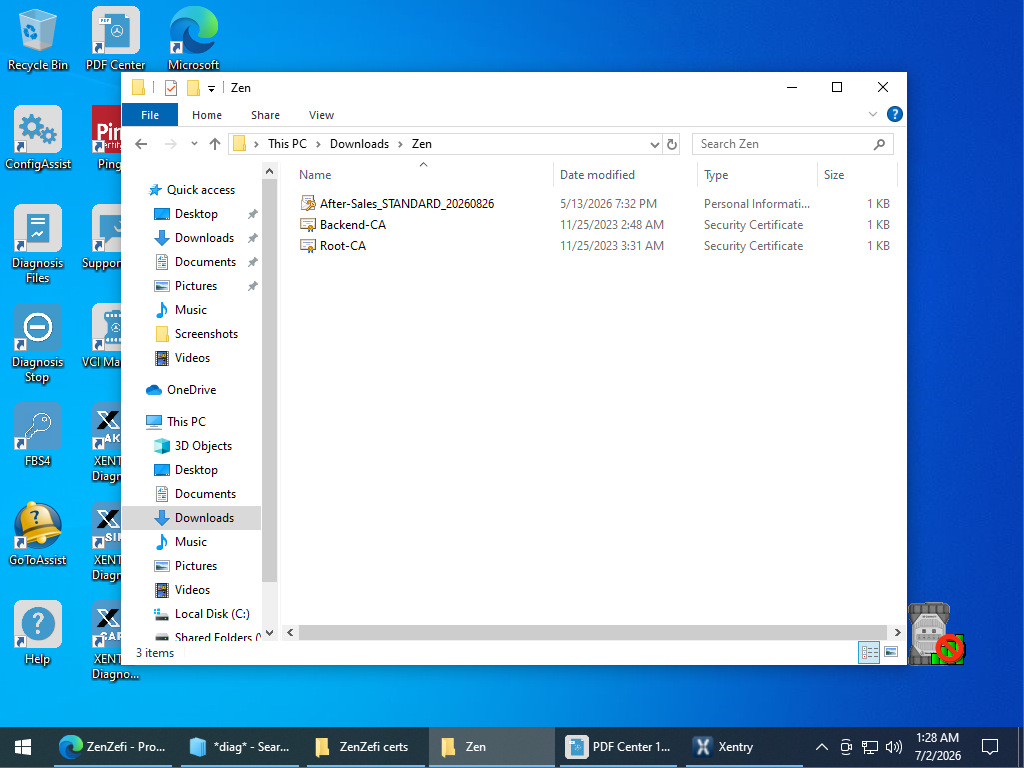This screenshot has width=1024, height=768.
Task: Click the horizontal scrollbar in file pane
Action: point(592,632)
